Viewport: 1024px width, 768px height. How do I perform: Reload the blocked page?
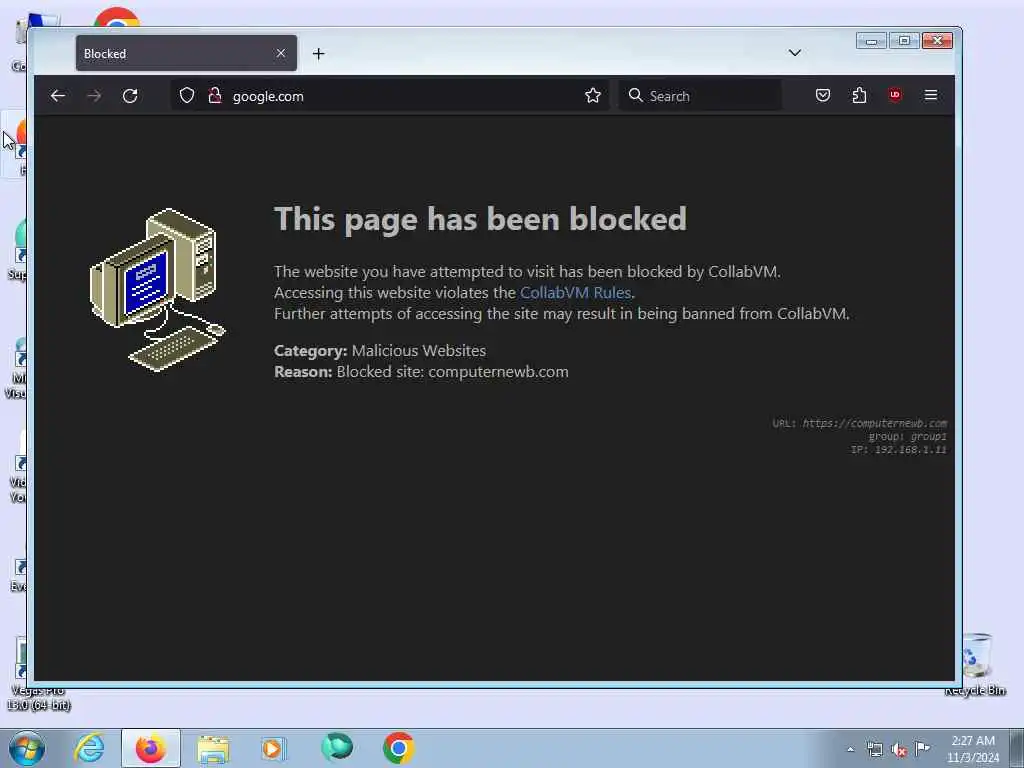click(130, 96)
